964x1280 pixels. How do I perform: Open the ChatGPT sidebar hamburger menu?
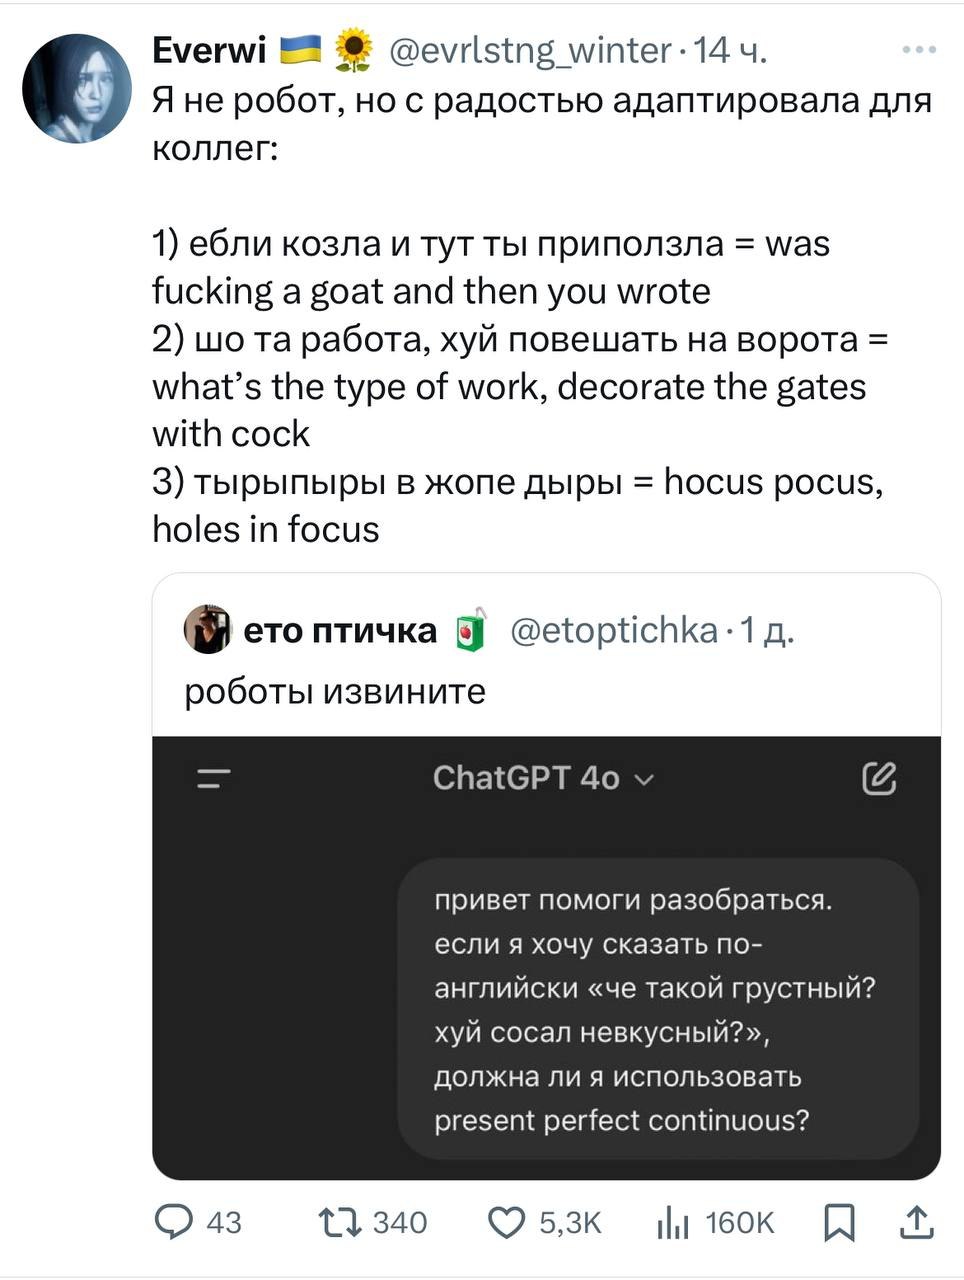[x=213, y=779]
